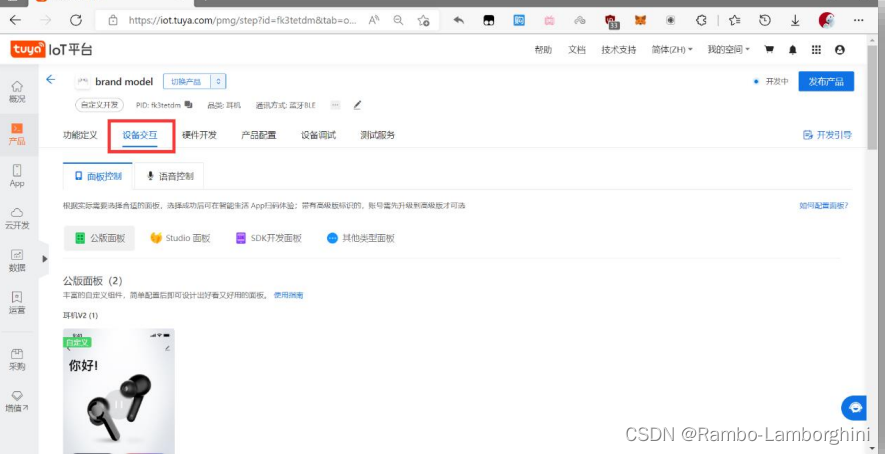Expand sidebar with the triangle handle

point(45,259)
